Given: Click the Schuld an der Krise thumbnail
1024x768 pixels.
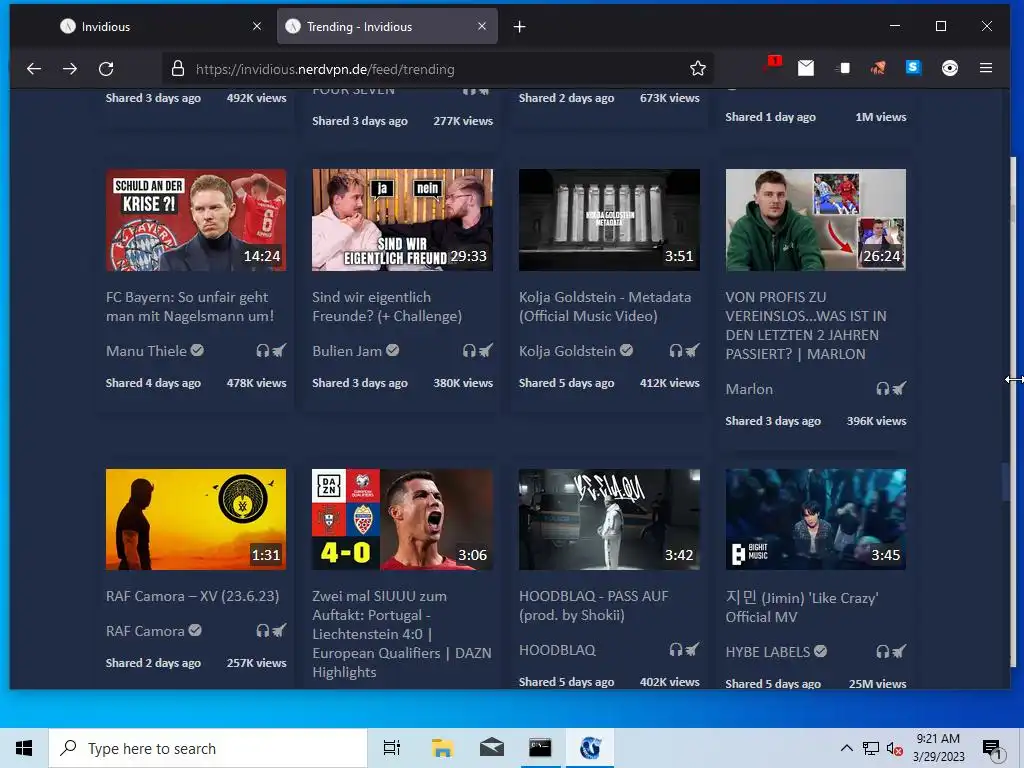Looking at the screenshot, I should 196,219.
